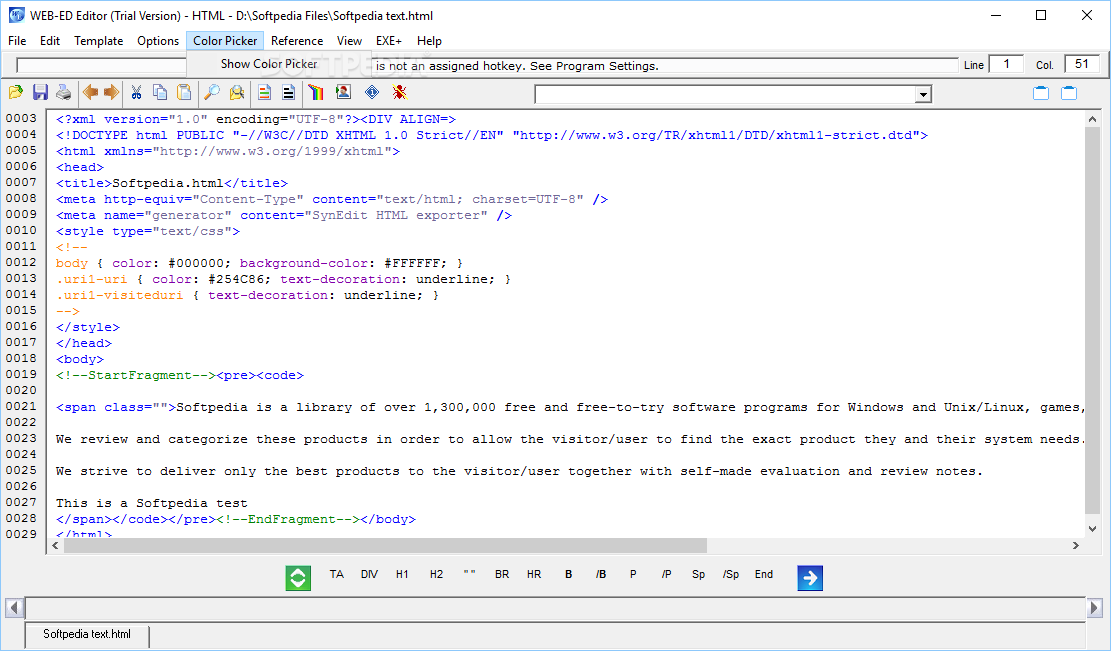Click the colored lines document icon
Viewport: 1111px width, 651px height.
(x=264, y=92)
